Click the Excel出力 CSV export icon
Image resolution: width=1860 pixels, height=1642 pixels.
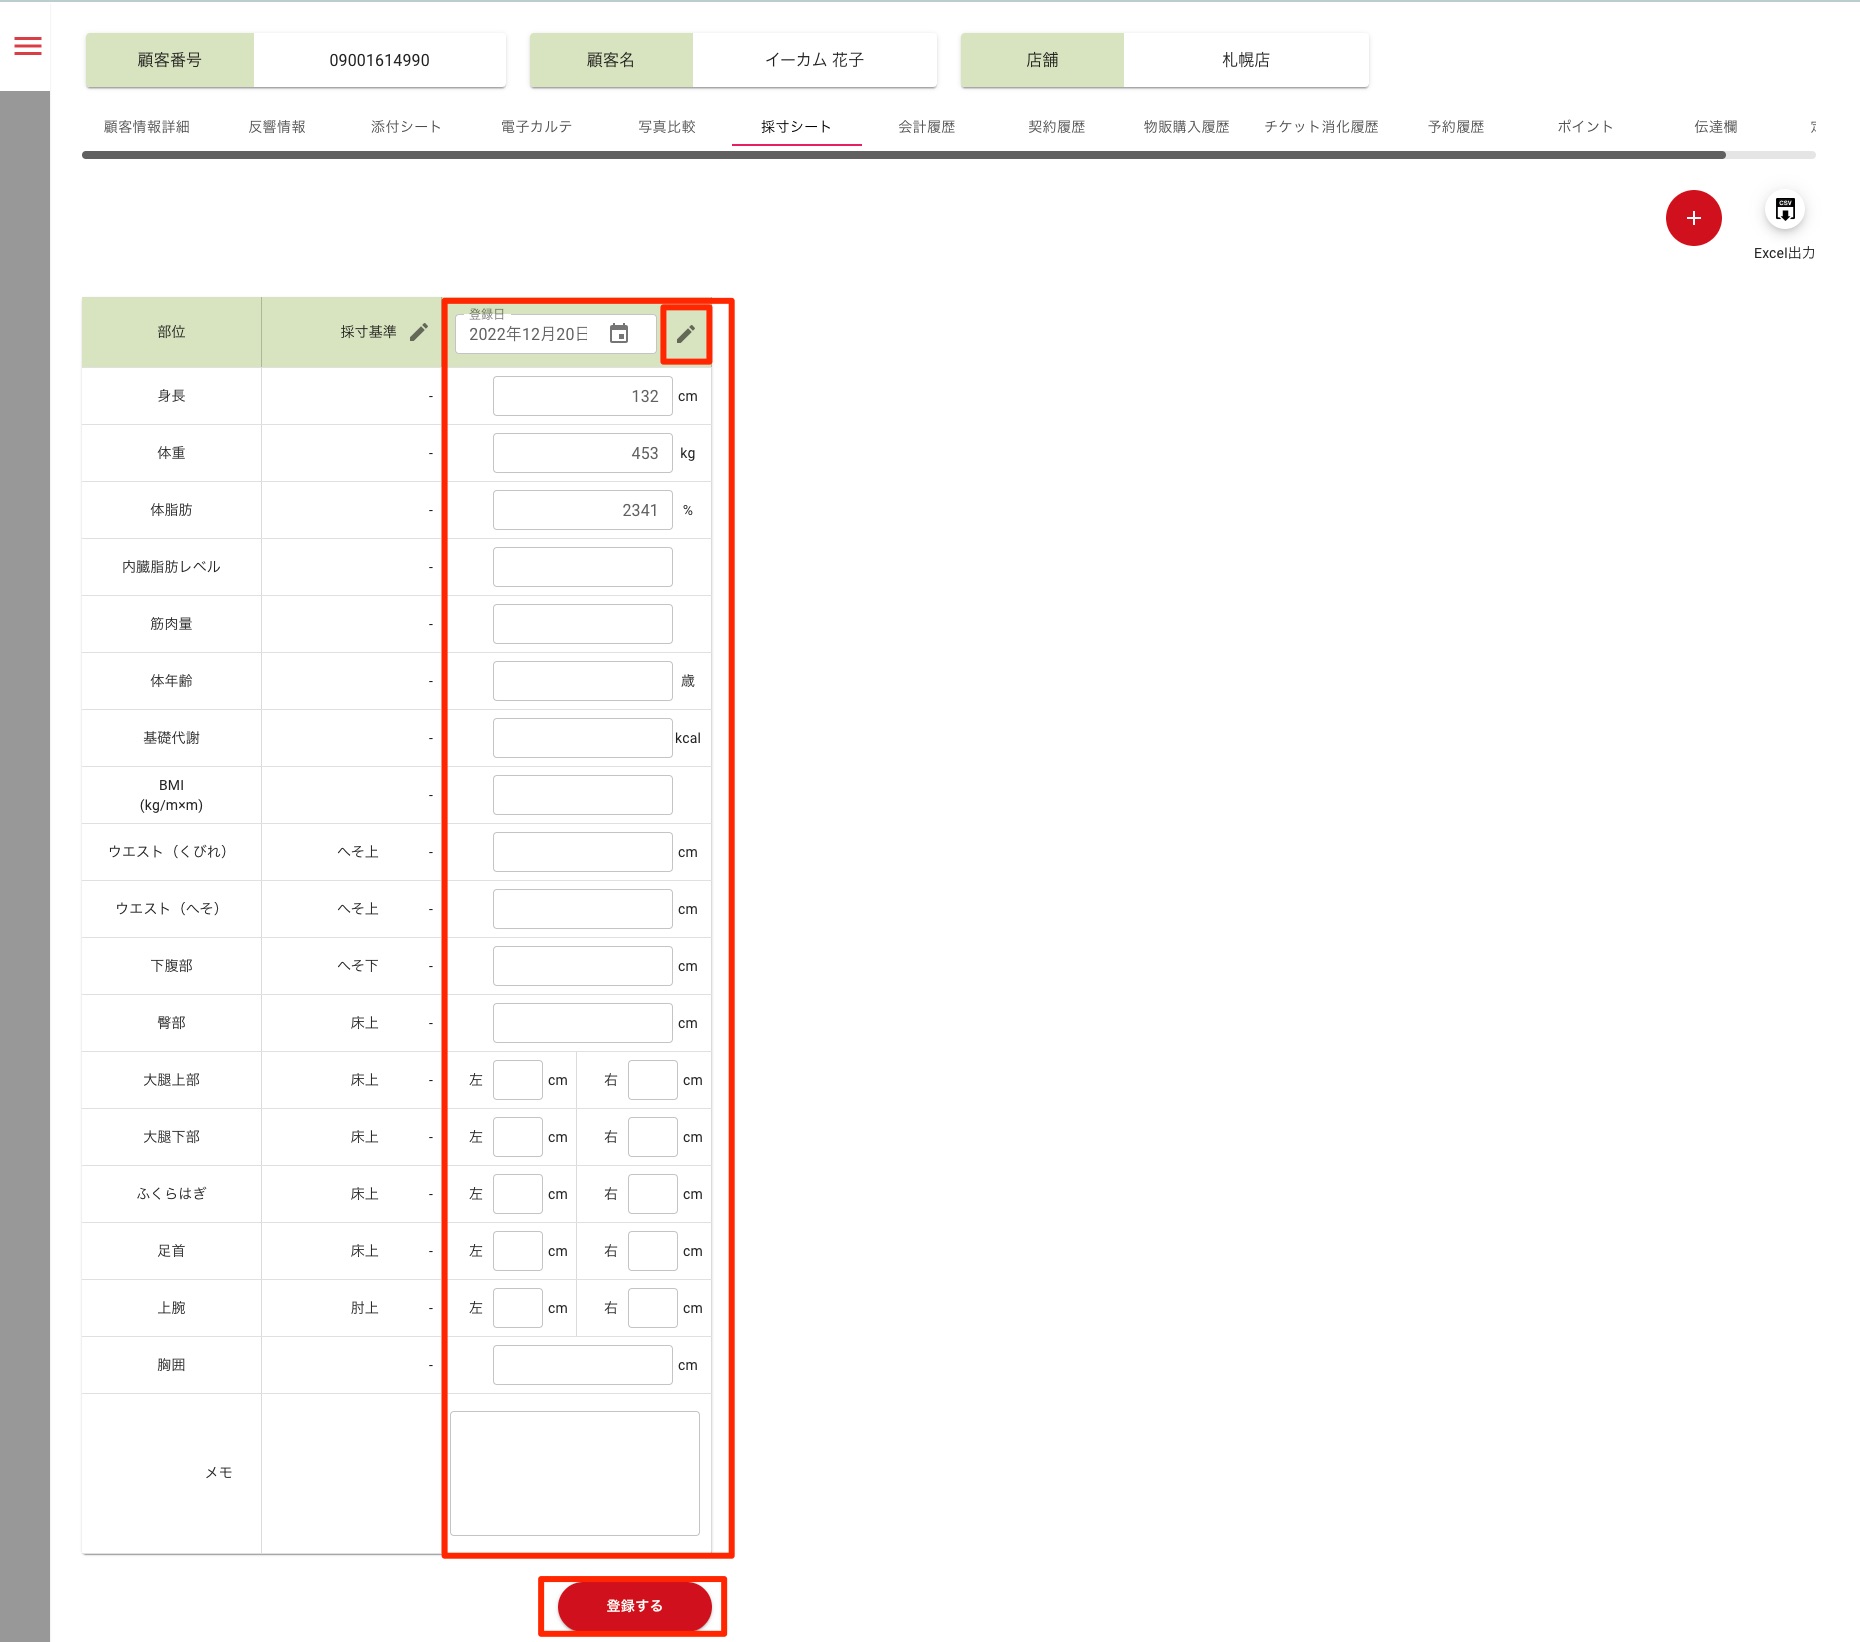[1784, 211]
